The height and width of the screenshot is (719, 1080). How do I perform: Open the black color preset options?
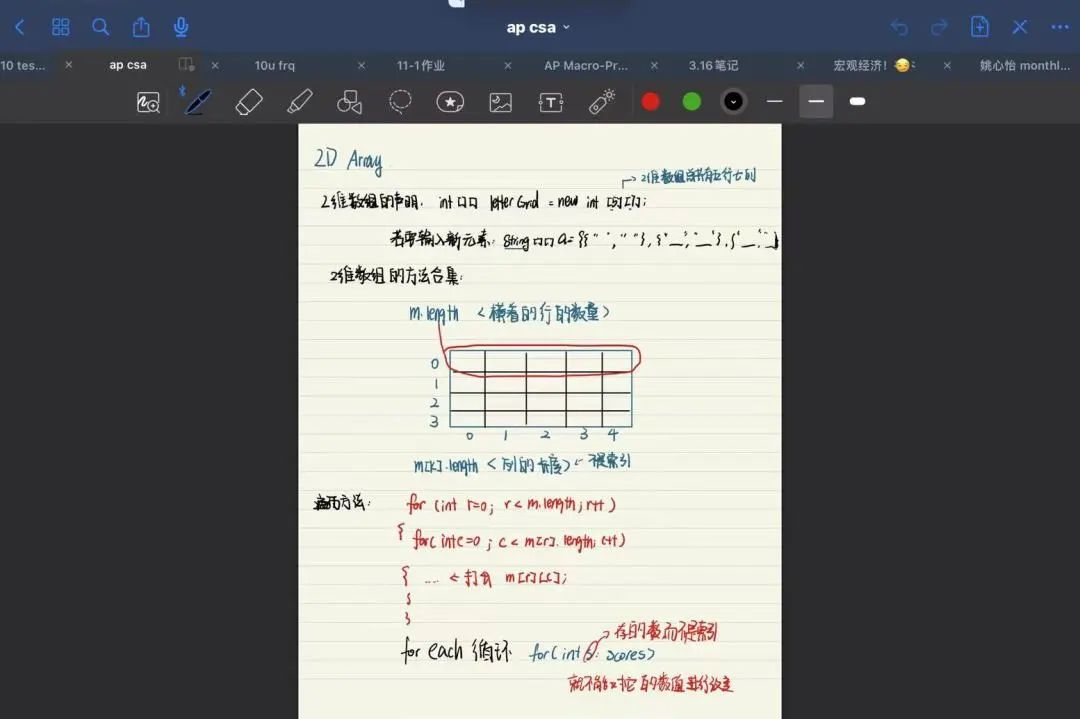point(734,102)
